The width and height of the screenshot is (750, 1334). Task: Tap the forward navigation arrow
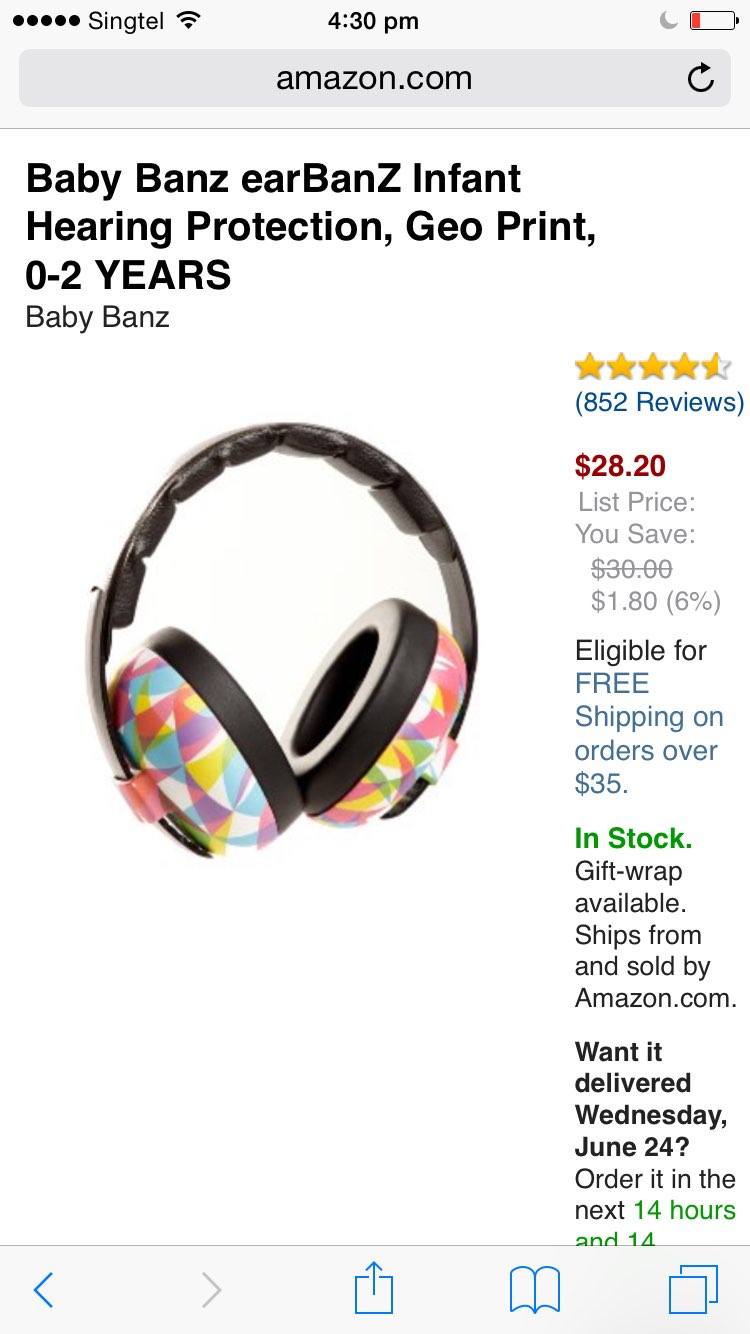point(210,1290)
